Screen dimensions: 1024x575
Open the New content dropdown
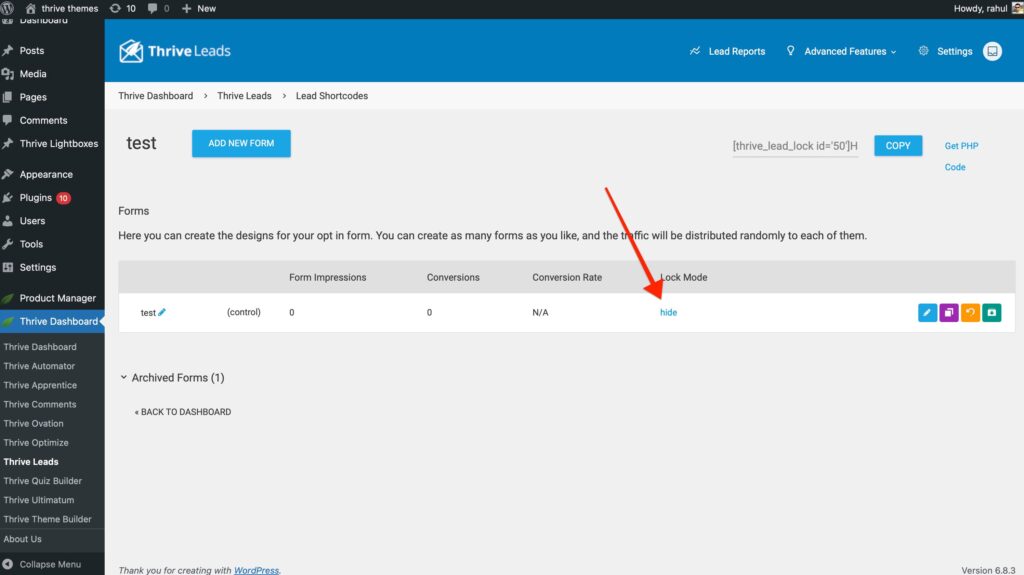199,8
